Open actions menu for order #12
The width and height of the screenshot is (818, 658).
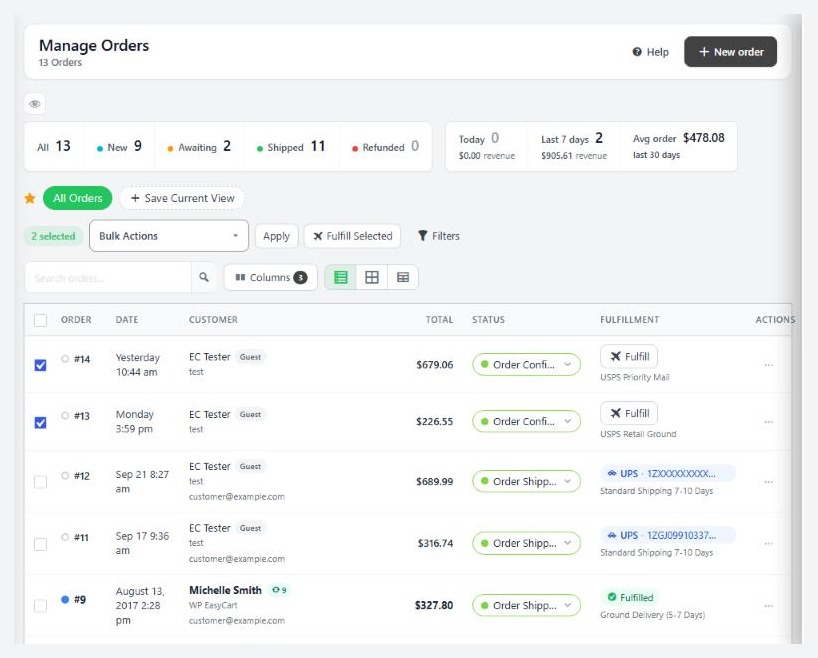768,482
